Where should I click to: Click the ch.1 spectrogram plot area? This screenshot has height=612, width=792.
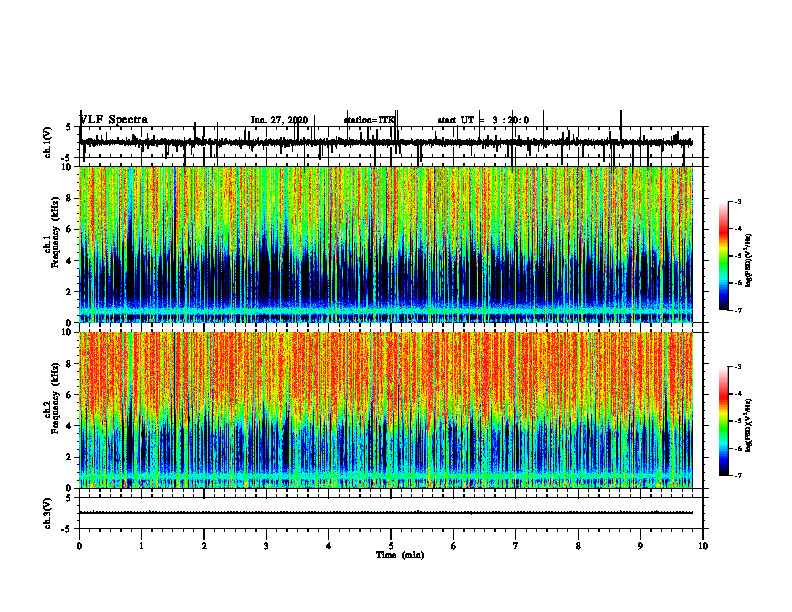tap(386, 244)
